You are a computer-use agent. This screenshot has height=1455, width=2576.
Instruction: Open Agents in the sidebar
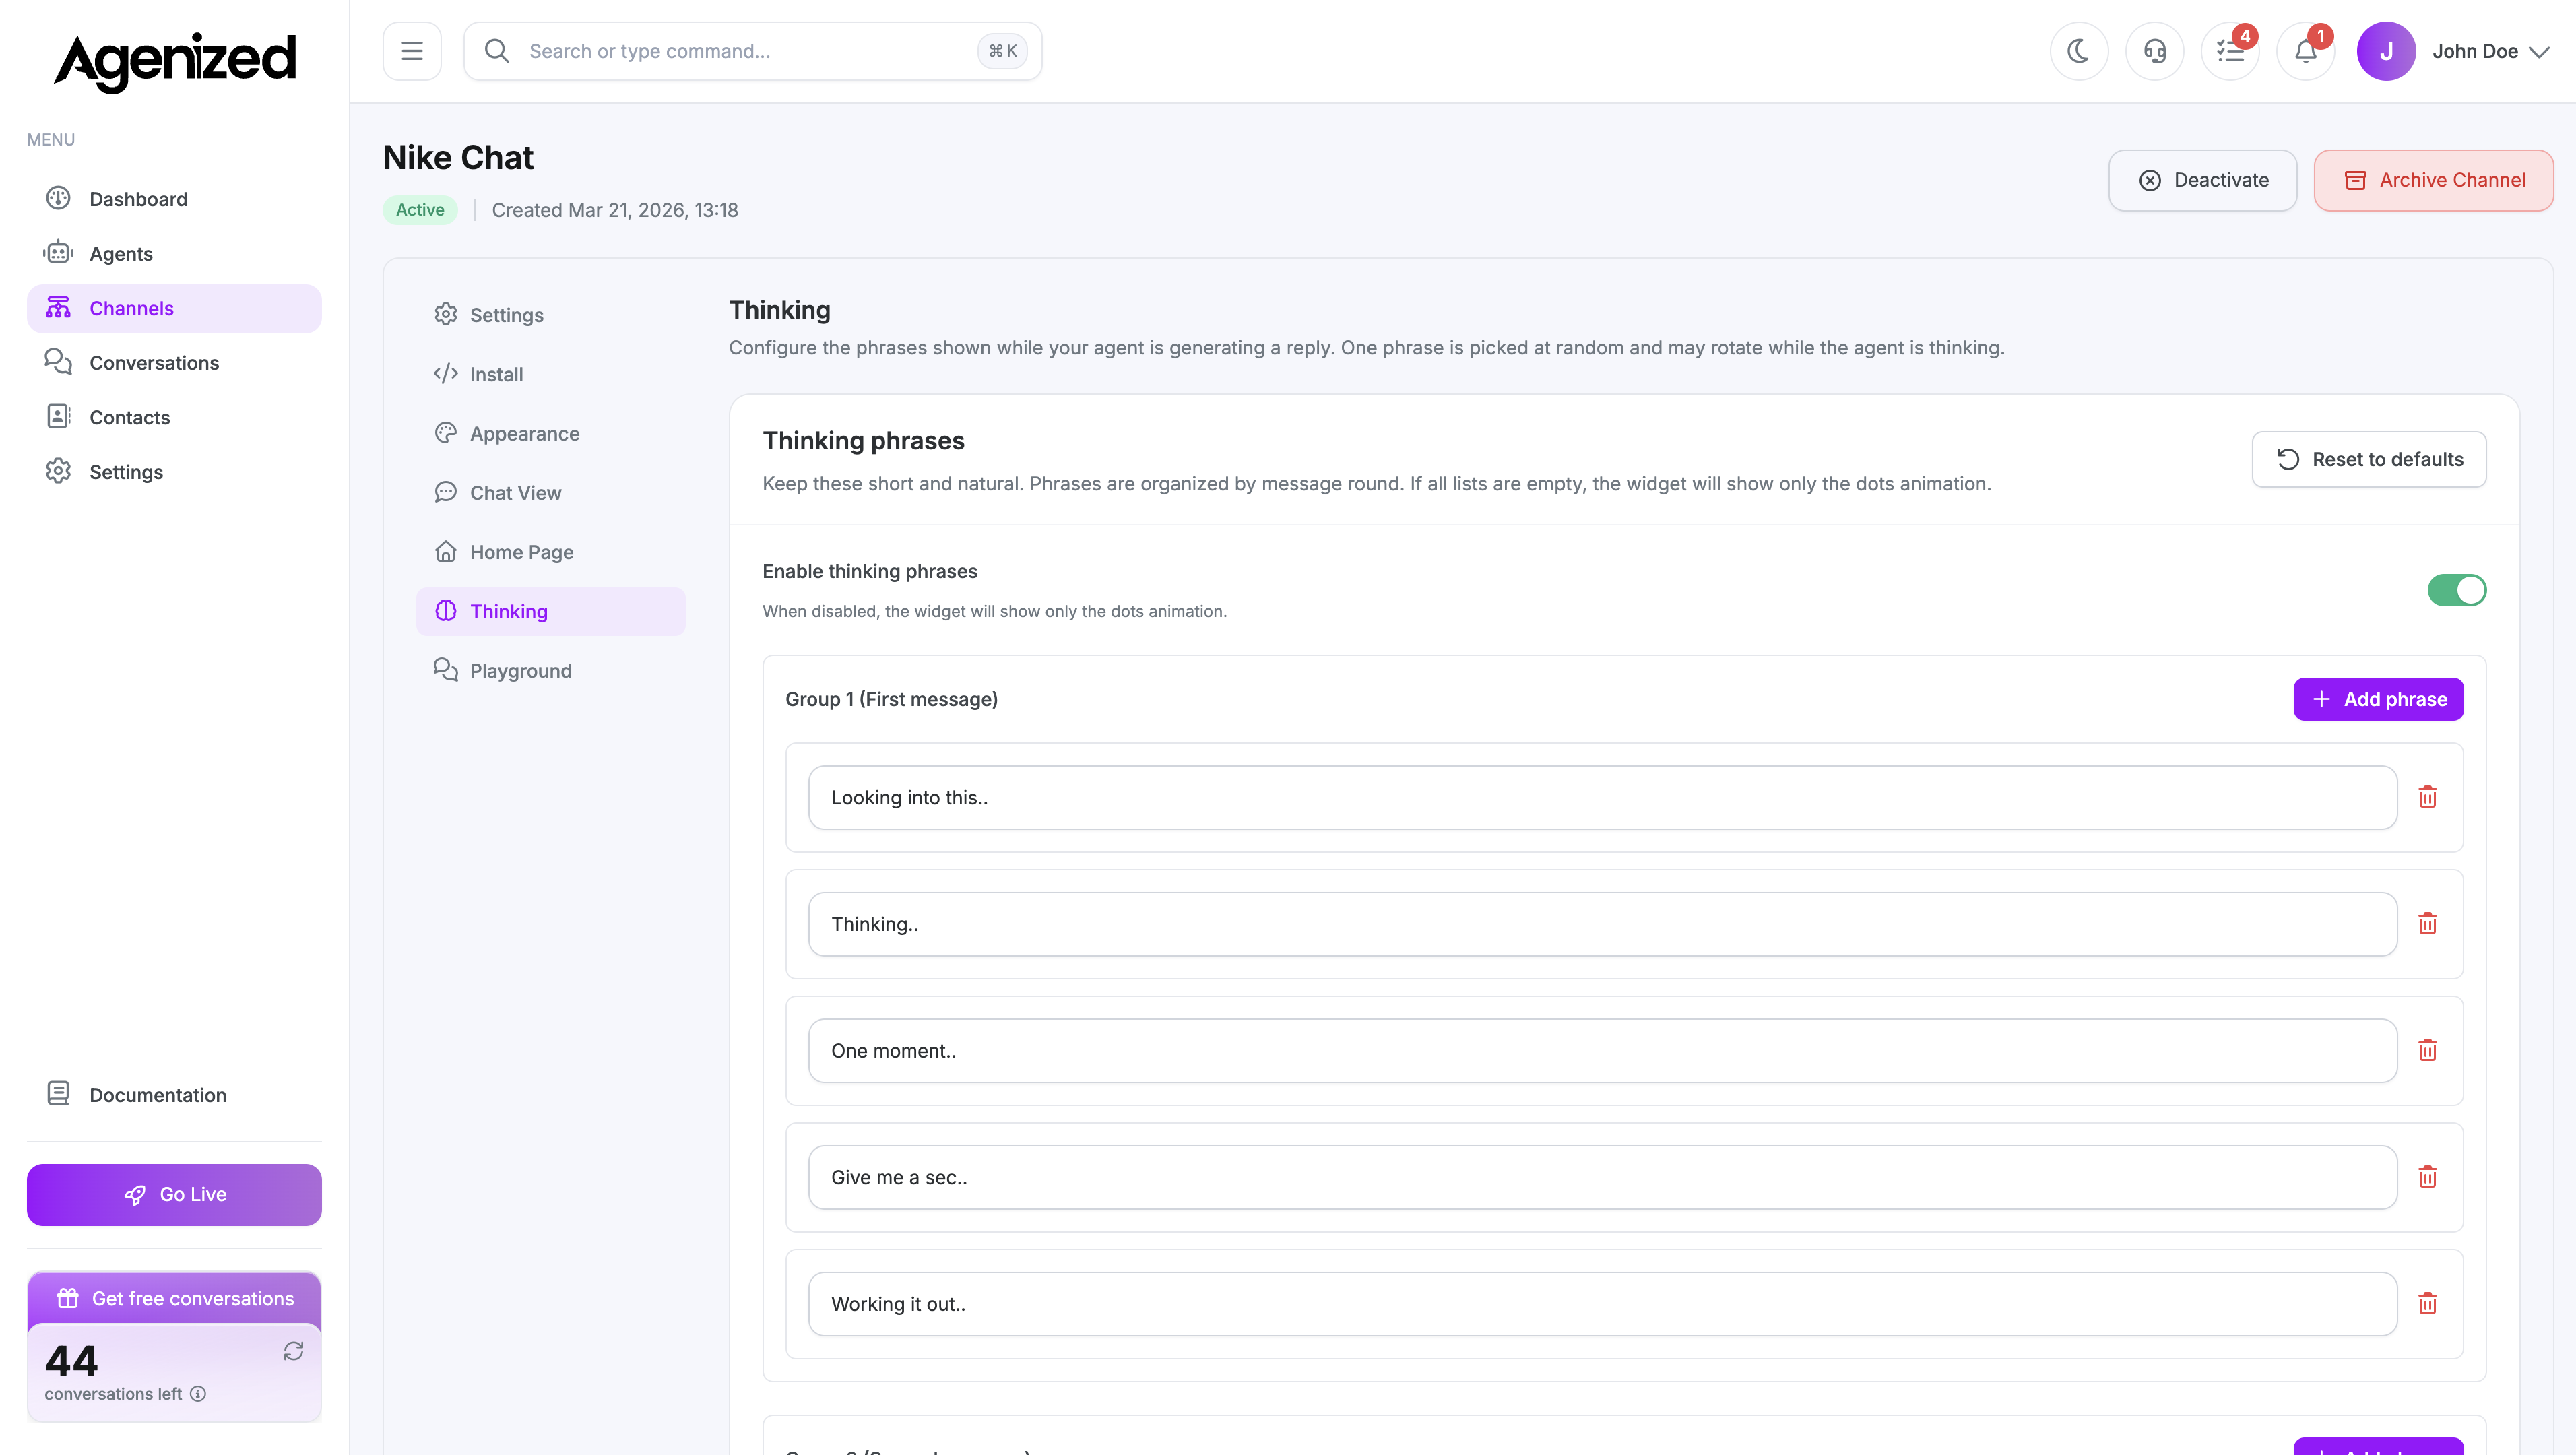coord(174,254)
